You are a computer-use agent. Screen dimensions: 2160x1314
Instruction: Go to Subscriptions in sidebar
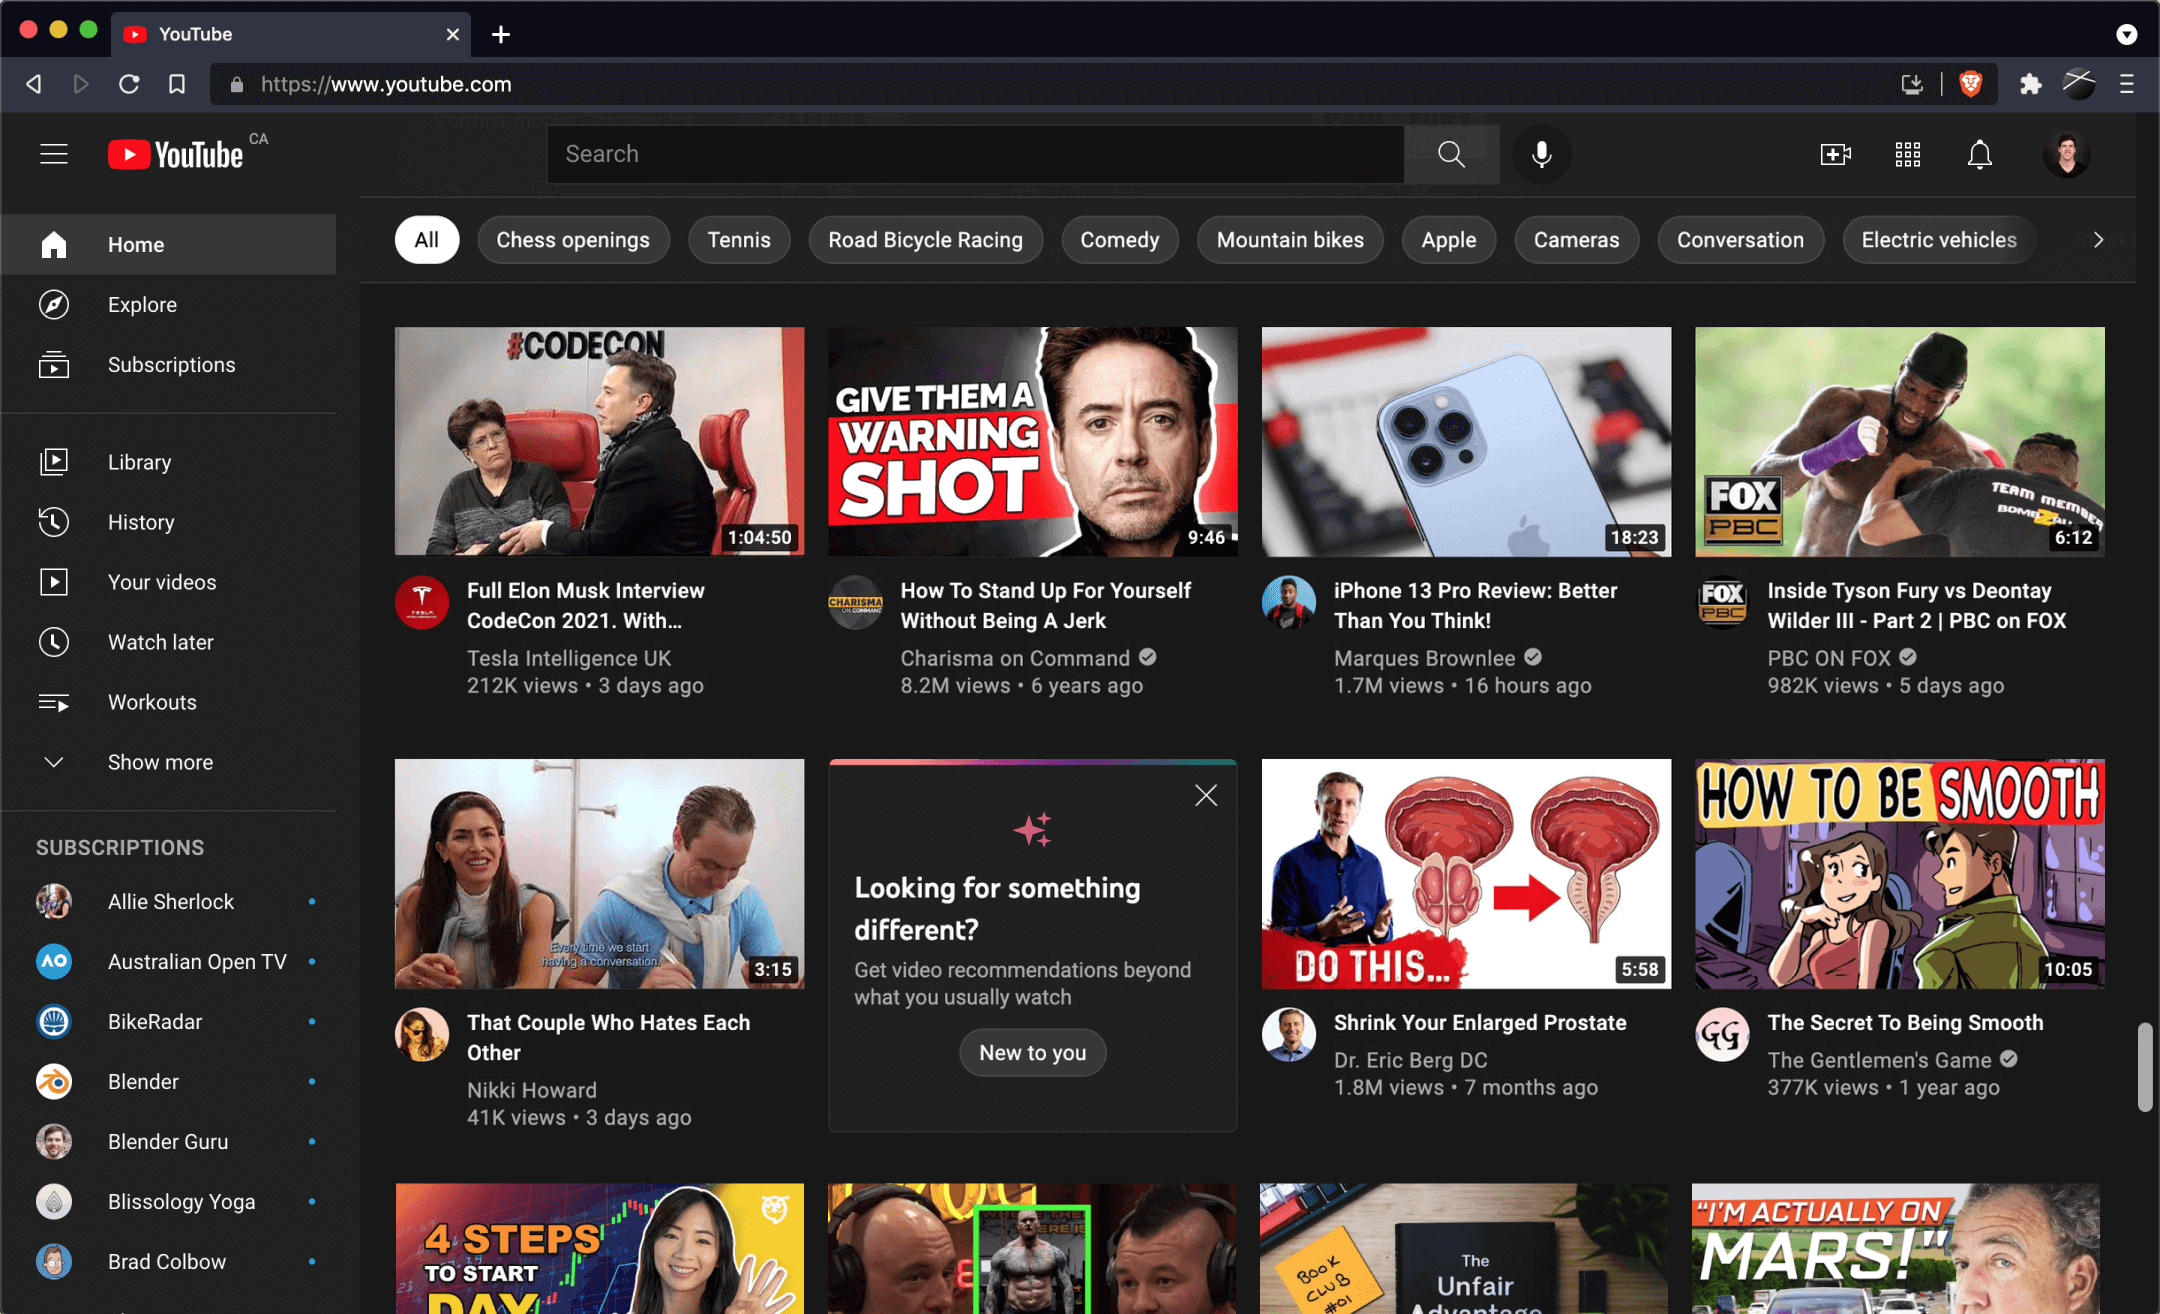(x=171, y=365)
